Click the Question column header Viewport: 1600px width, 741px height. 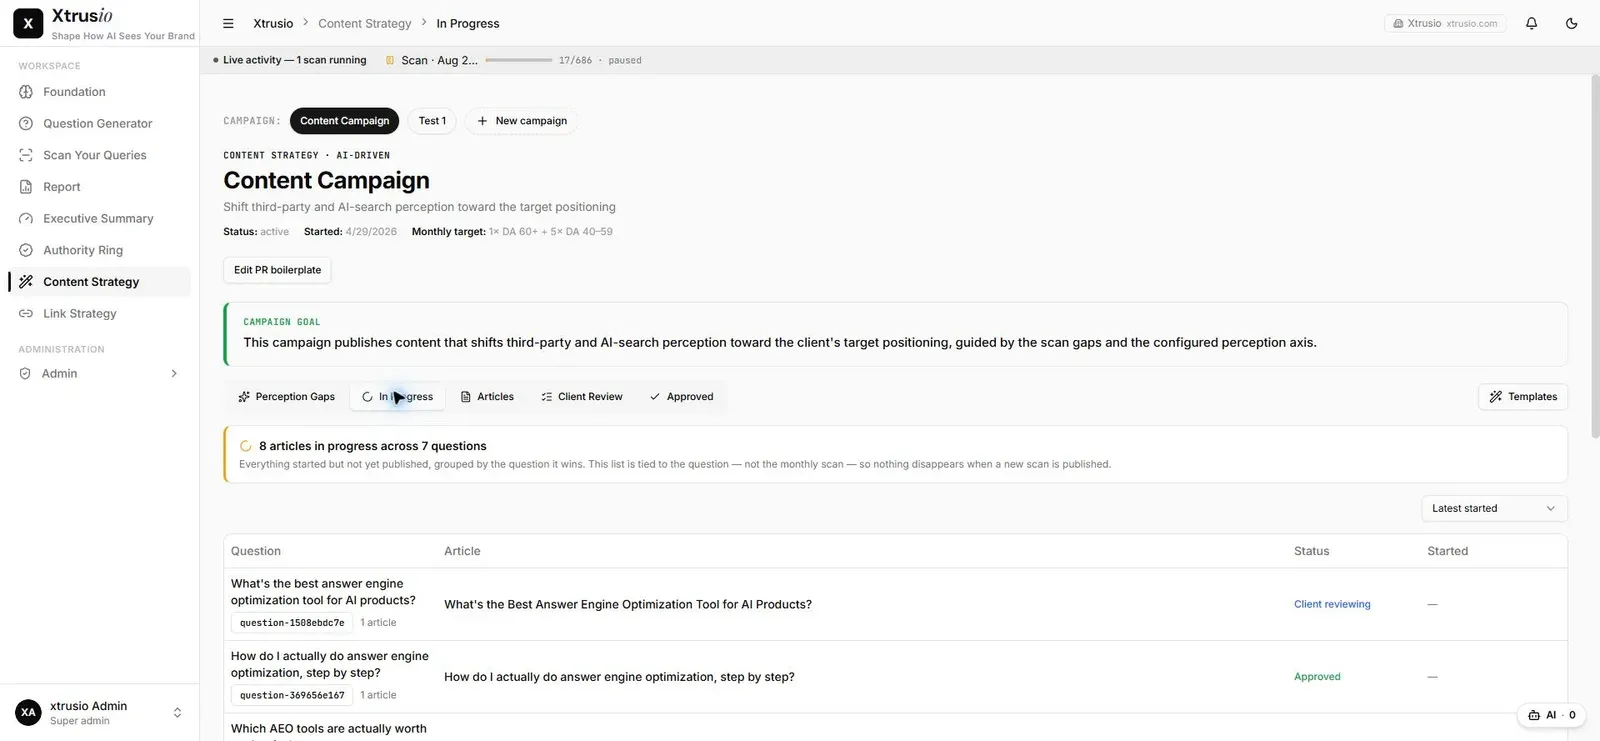coord(256,551)
